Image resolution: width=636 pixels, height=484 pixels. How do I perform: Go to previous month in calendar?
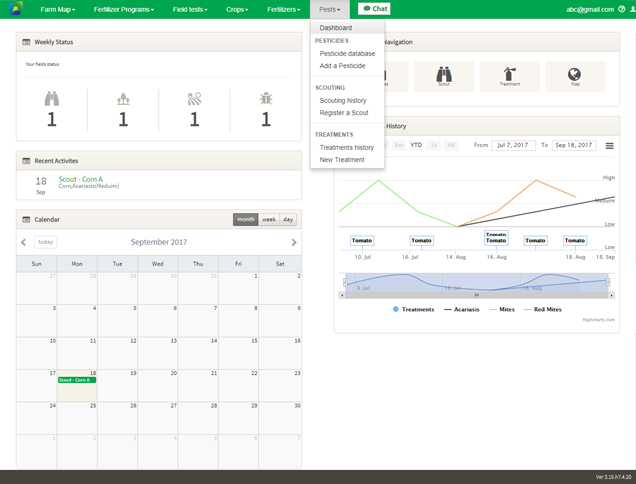(24, 242)
